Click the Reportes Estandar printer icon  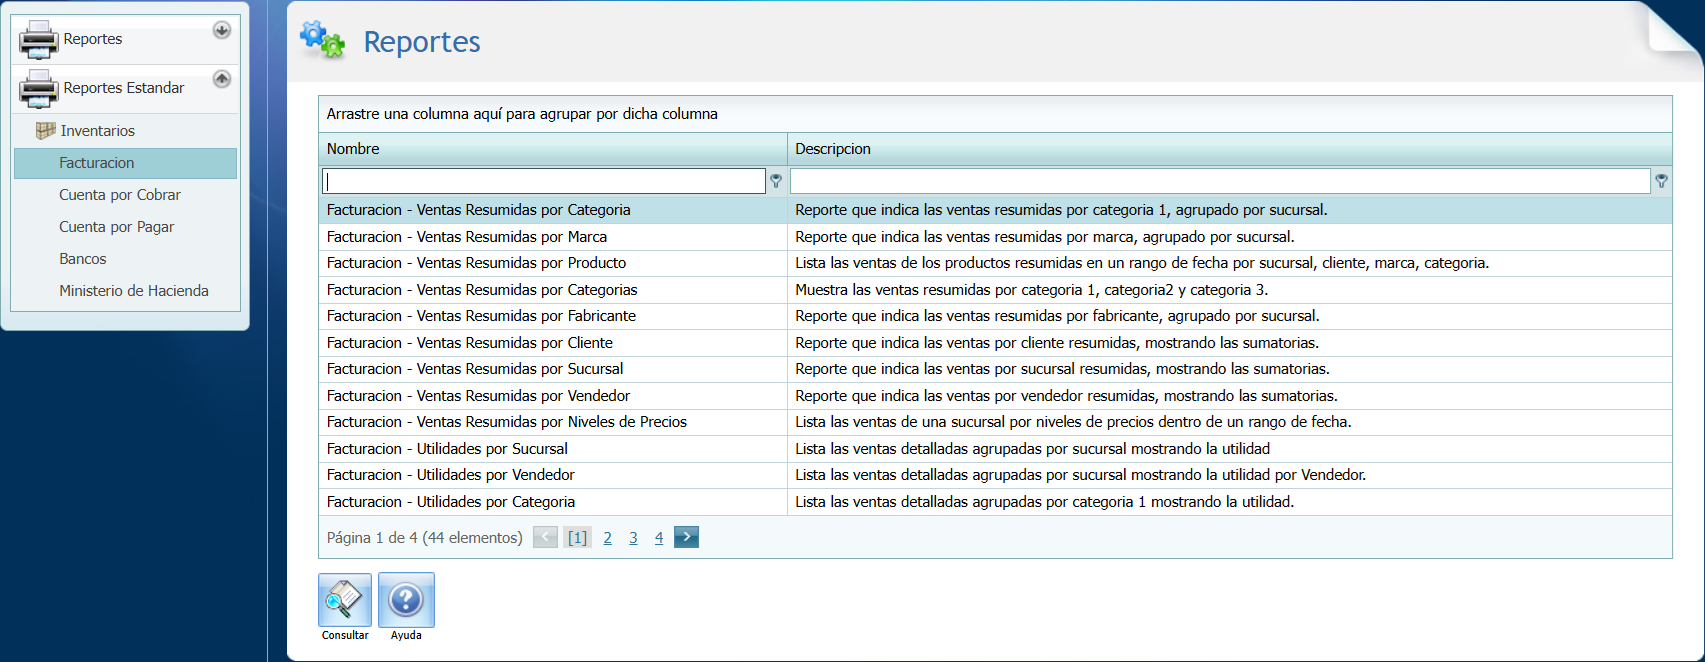pyautogui.click(x=39, y=88)
